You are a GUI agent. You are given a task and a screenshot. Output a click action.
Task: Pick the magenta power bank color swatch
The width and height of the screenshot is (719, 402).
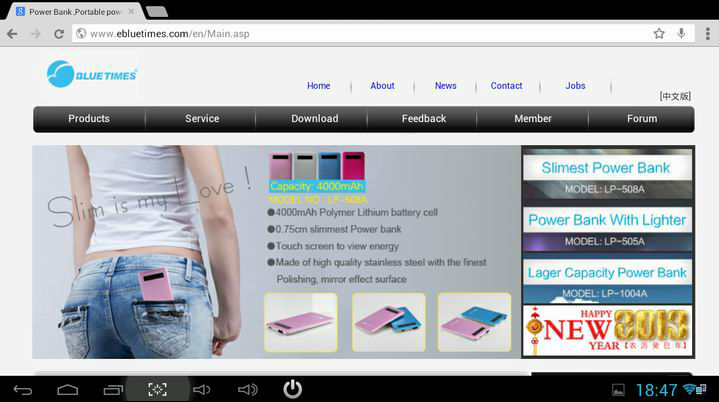353,166
